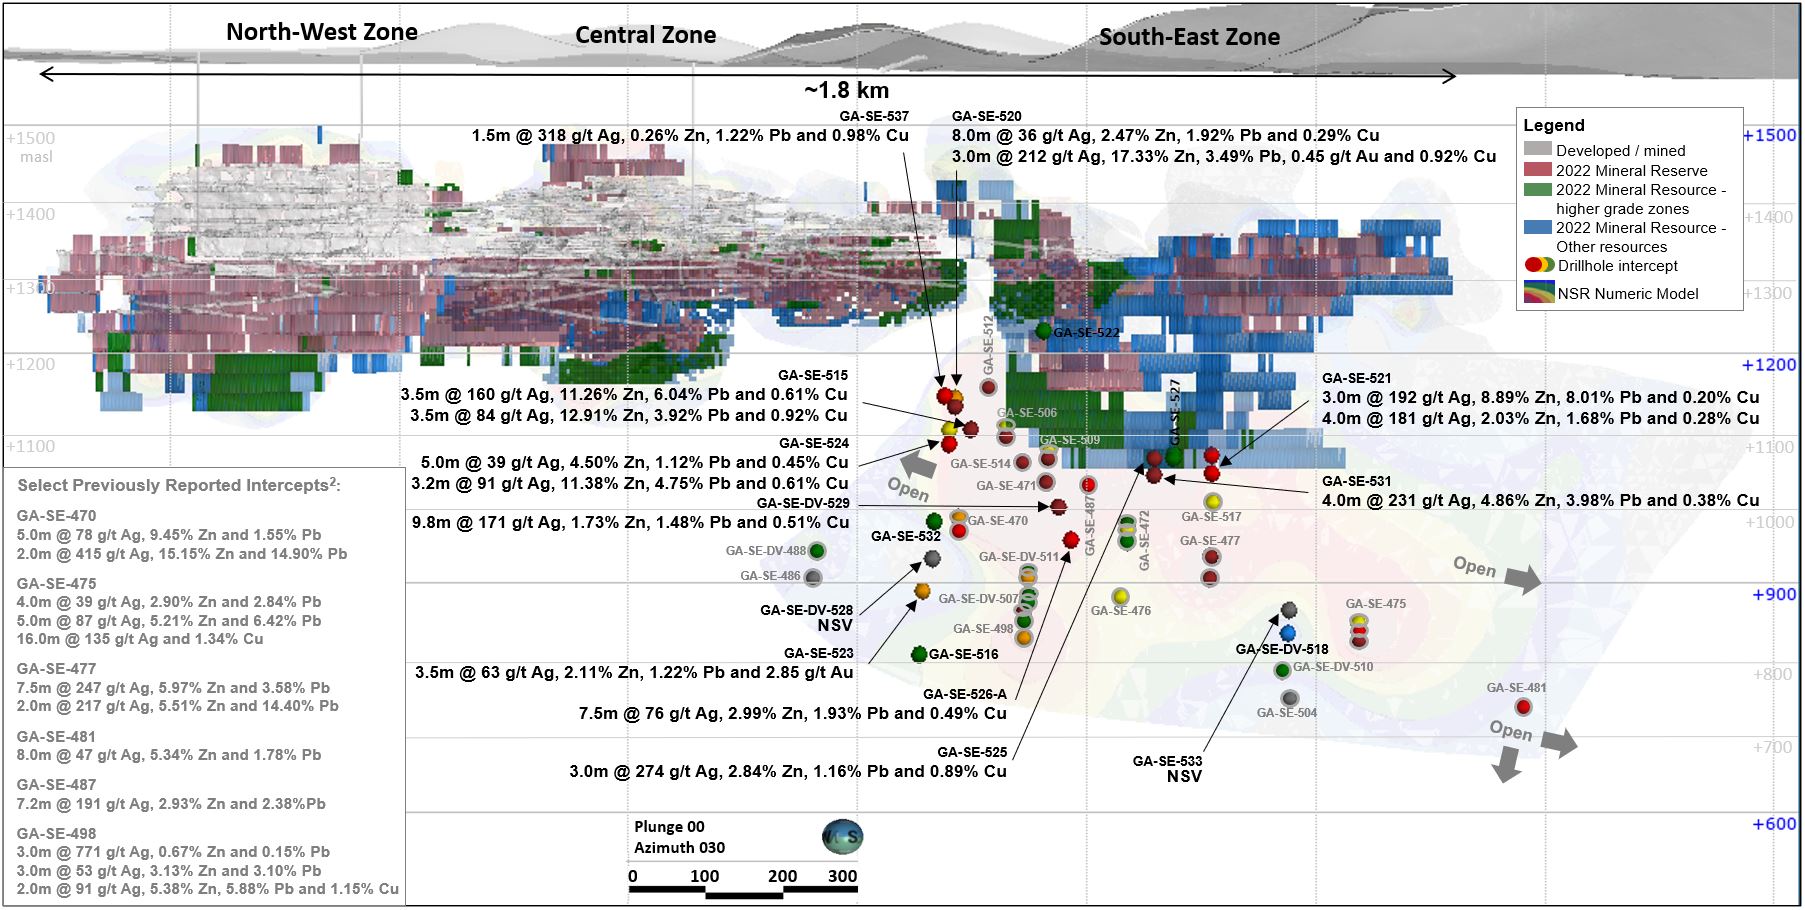Click the green GA-SE-DV-488 drillhole dot
This screenshot has height=910, width=1805.
pos(817,551)
